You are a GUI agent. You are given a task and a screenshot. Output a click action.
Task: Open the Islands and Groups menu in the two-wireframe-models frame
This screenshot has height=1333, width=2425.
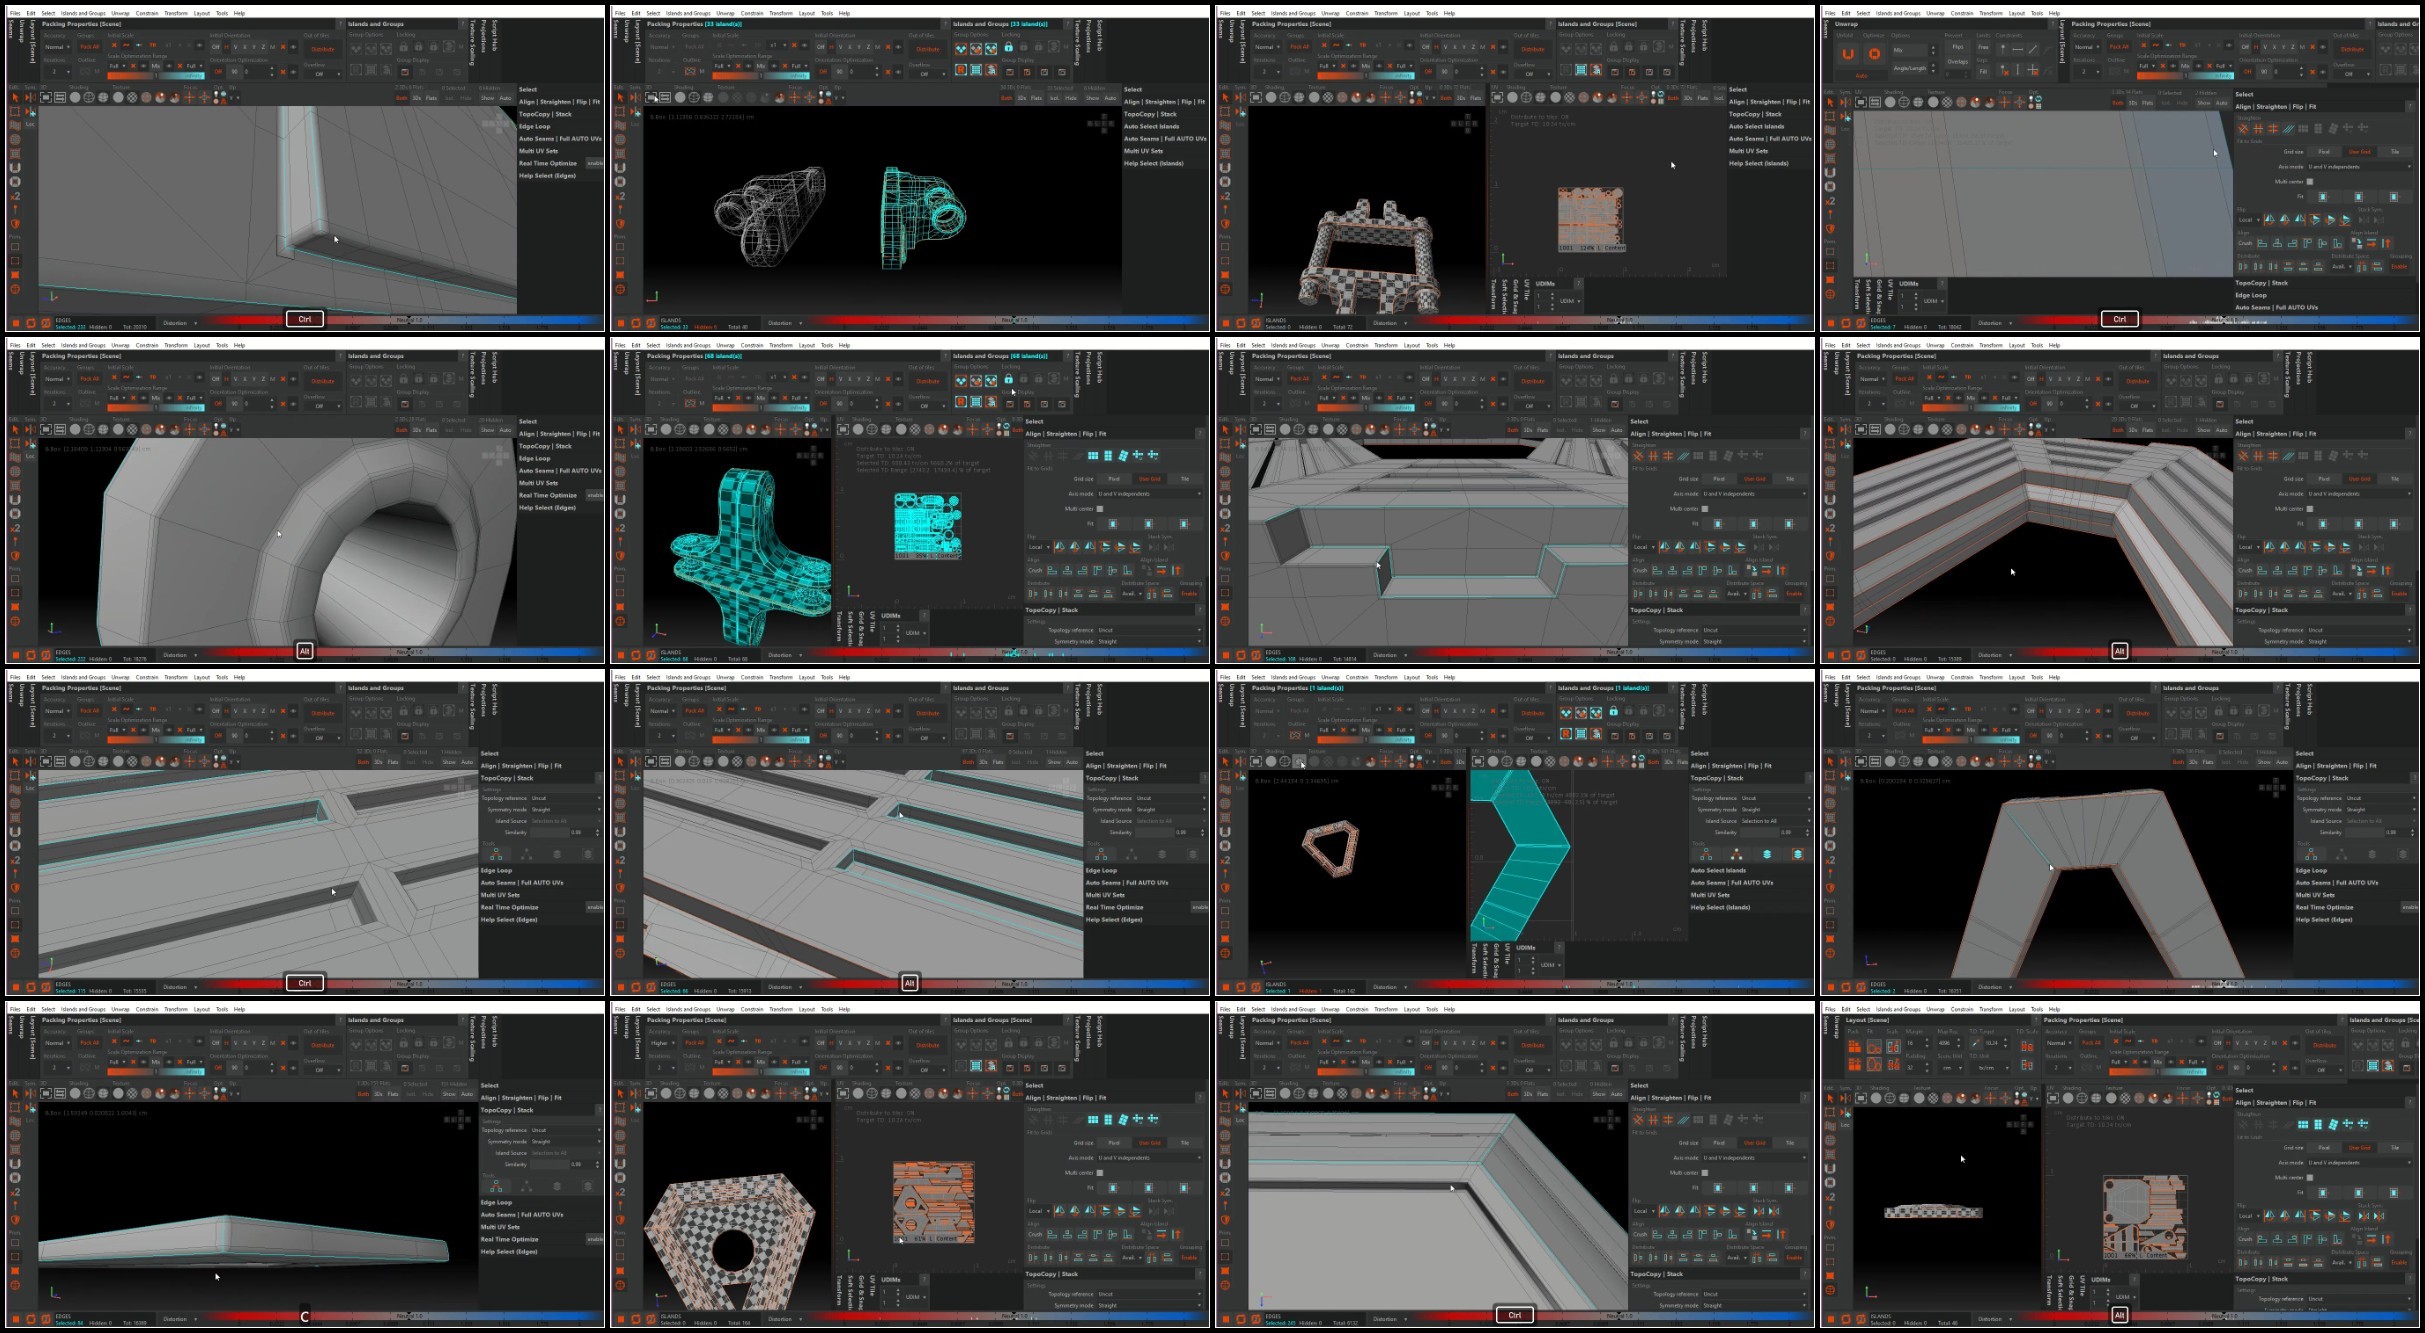pos(688,13)
